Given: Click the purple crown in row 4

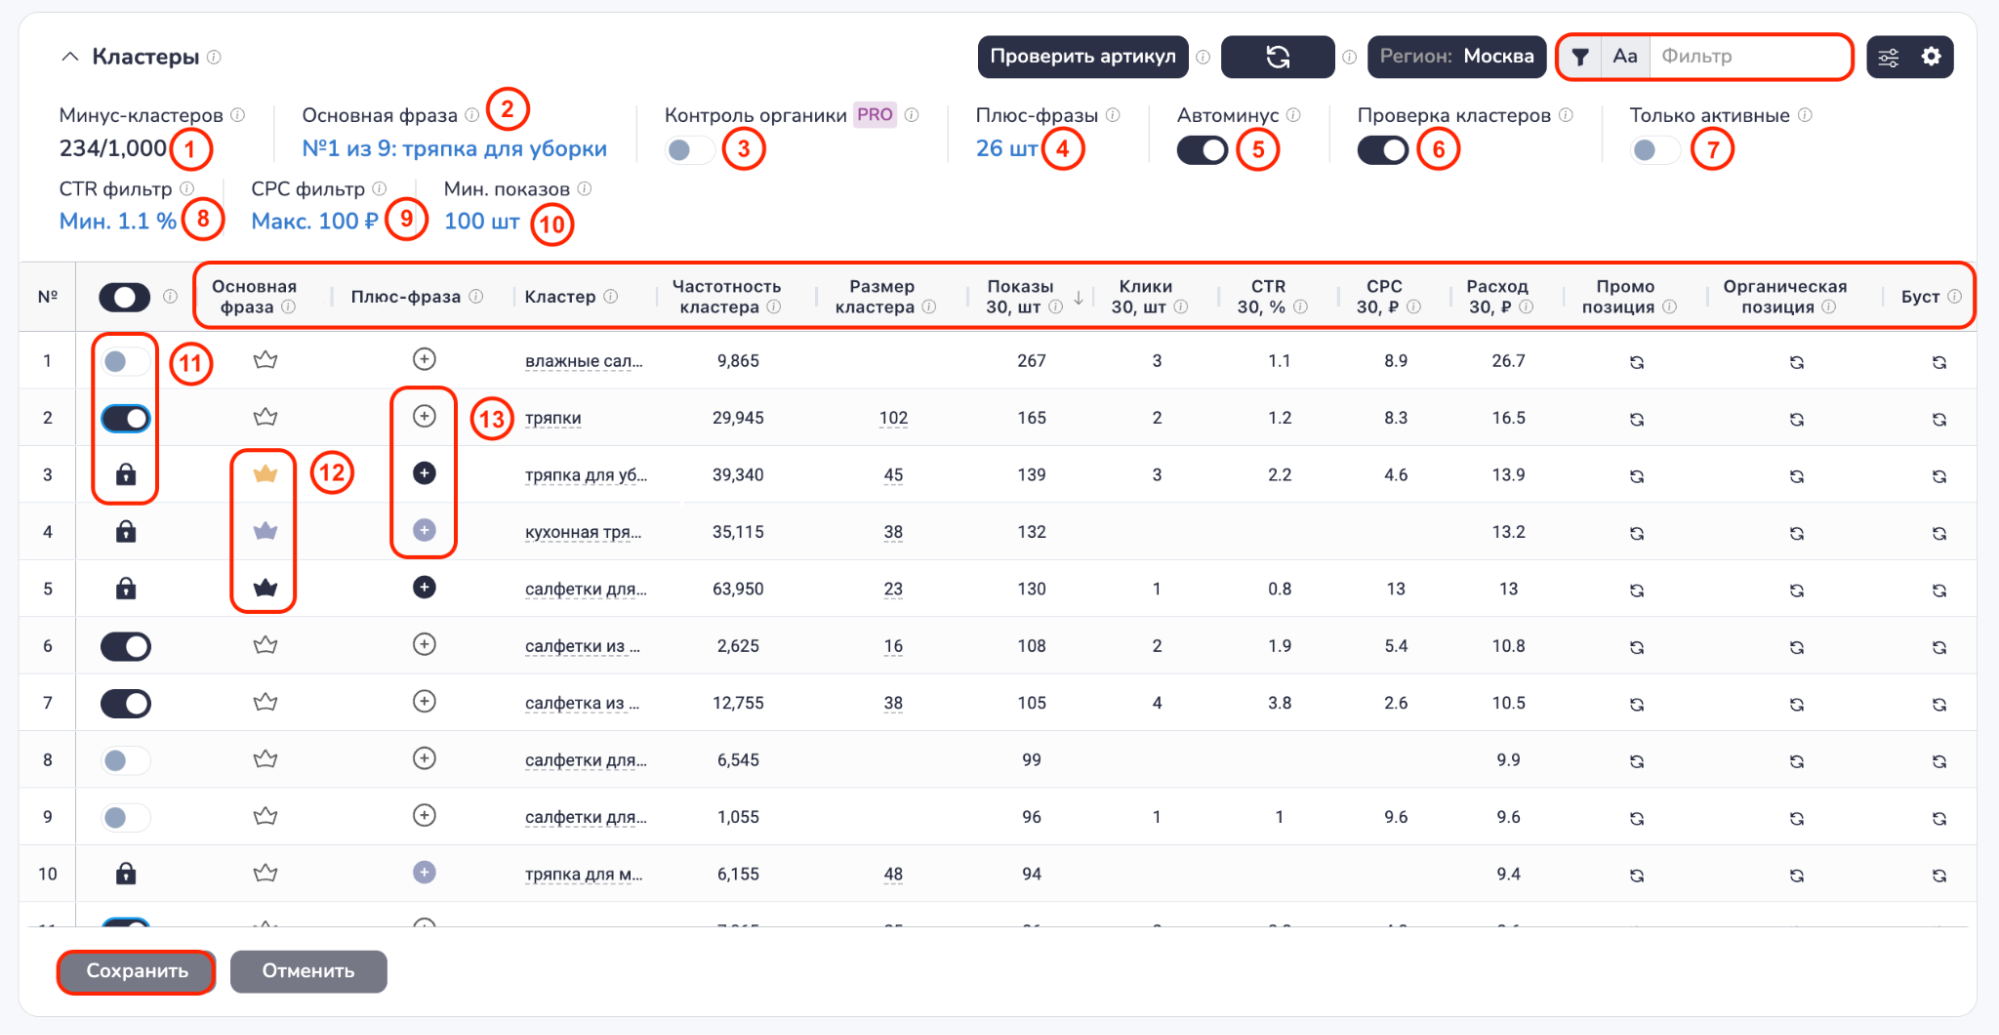Looking at the screenshot, I should (265, 531).
